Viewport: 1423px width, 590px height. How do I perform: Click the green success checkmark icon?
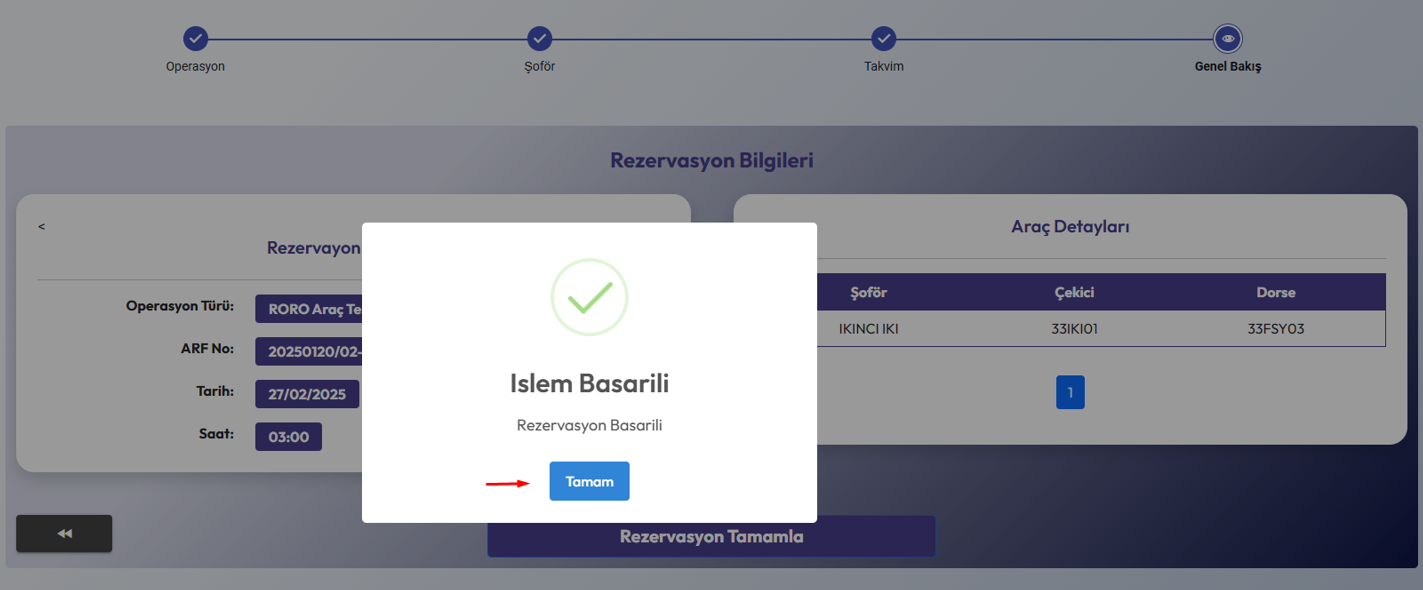click(x=589, y=297)
